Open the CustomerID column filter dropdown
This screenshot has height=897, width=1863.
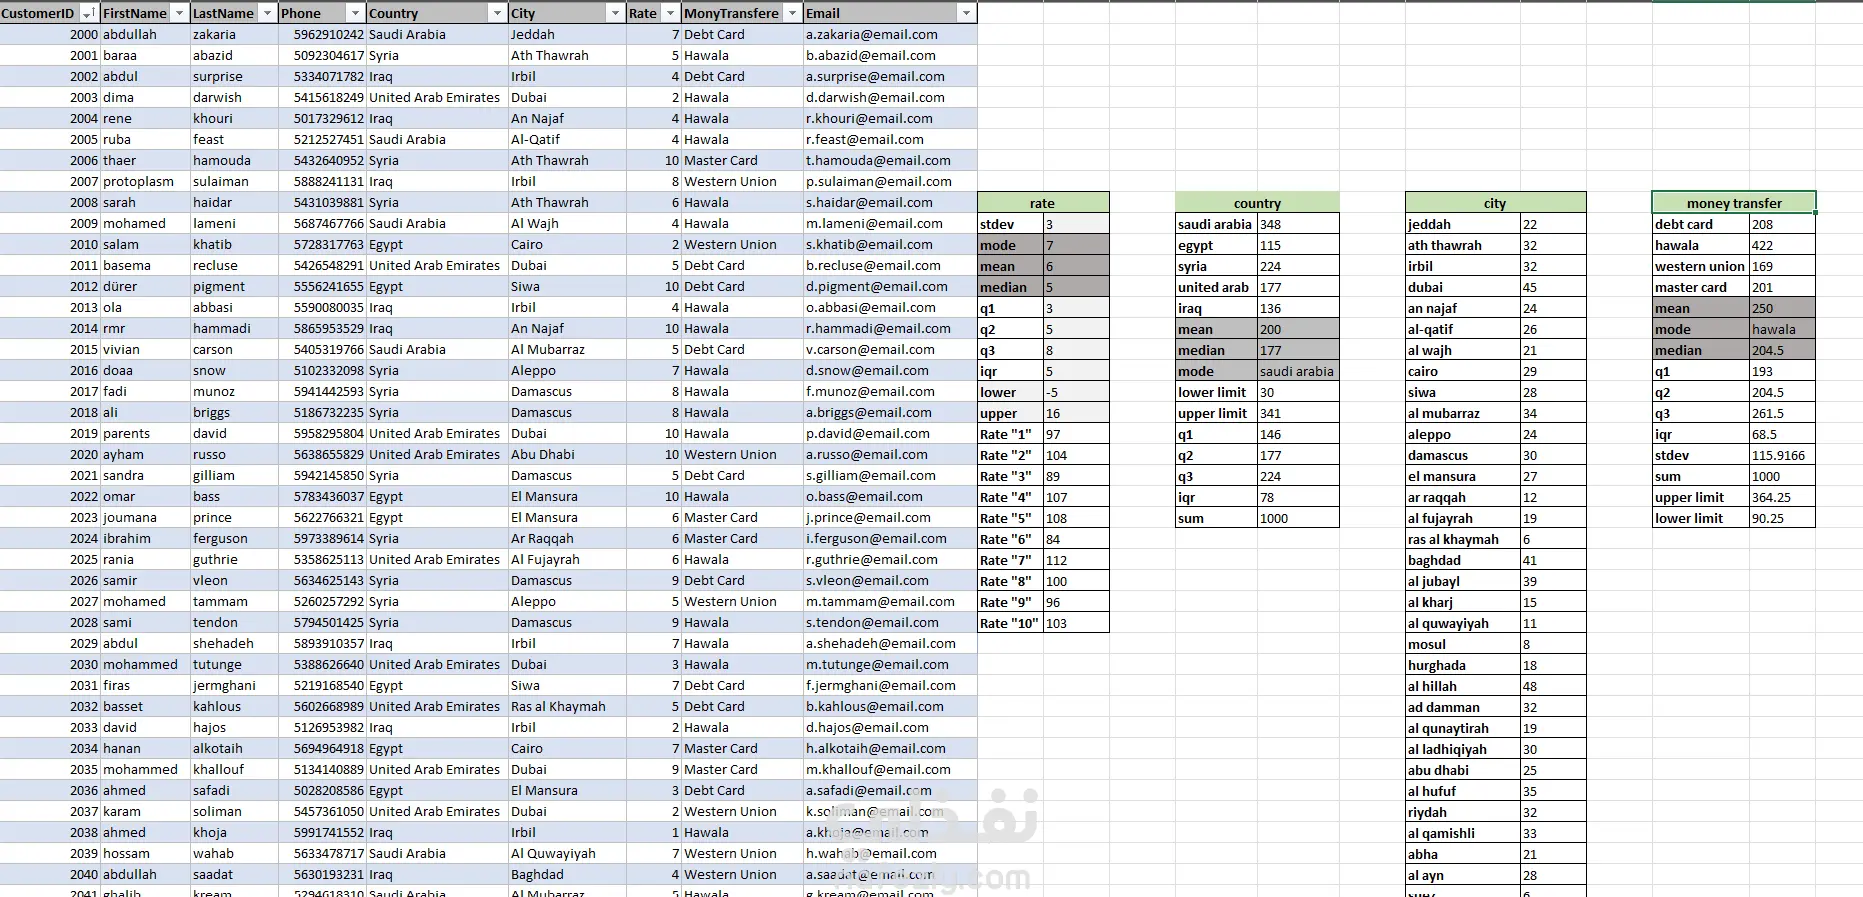88,13
